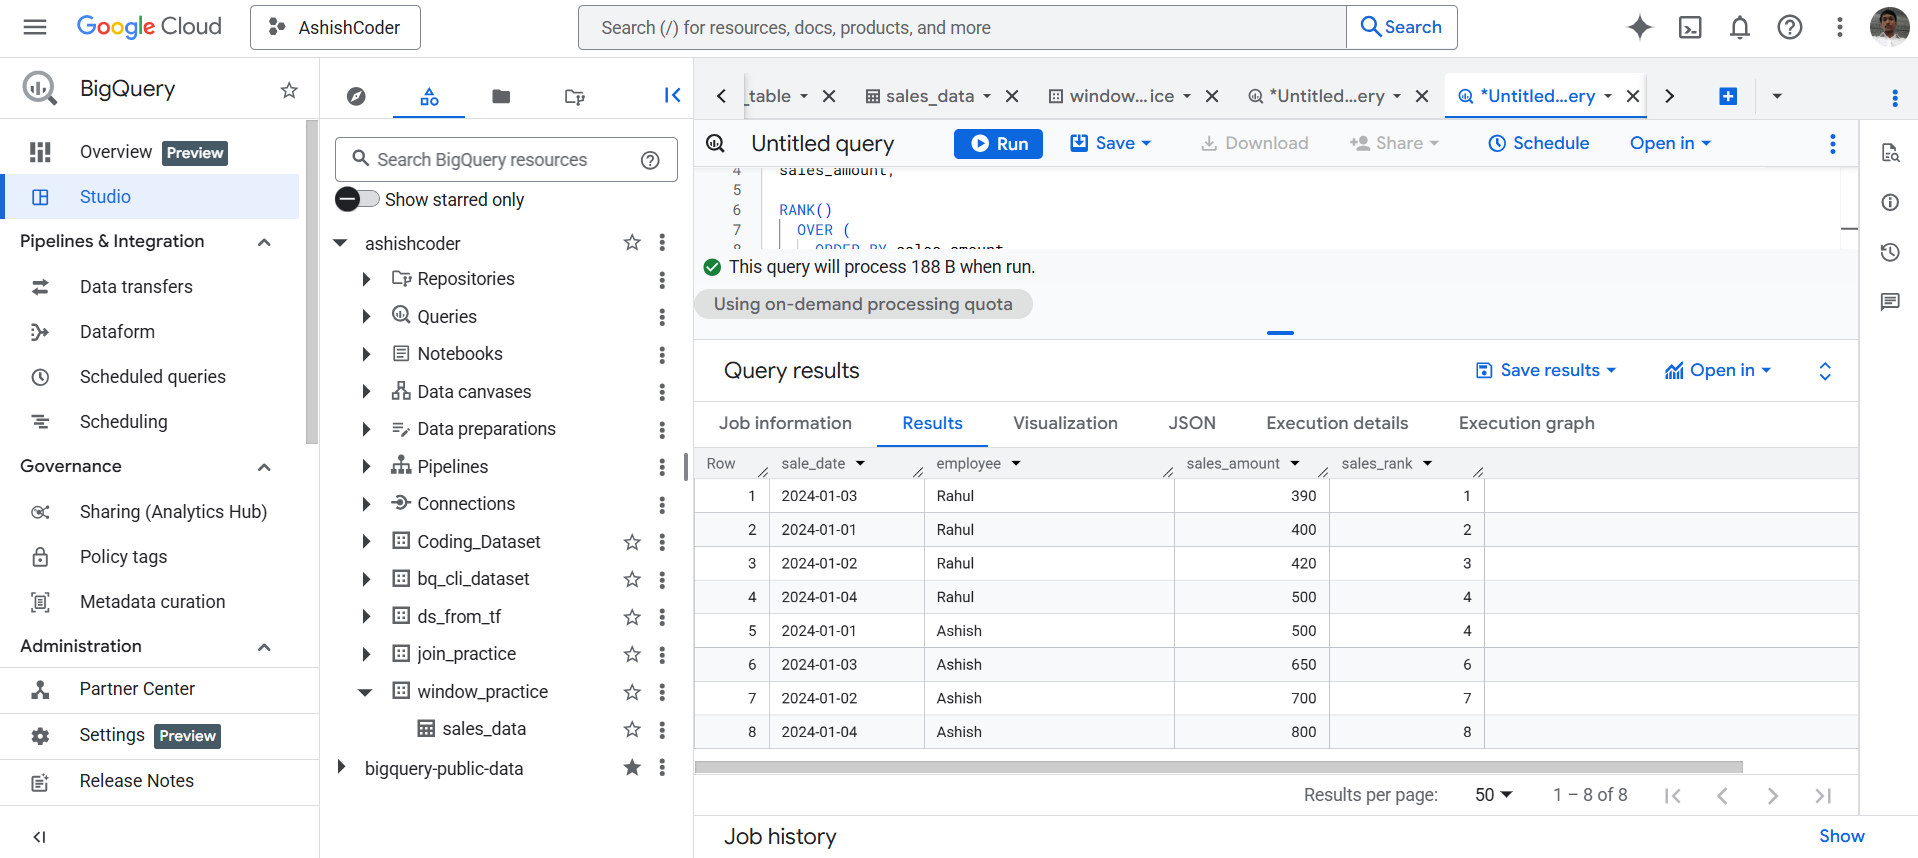
Task: Expand the Notebooks tree node
Action: point(366,354)
